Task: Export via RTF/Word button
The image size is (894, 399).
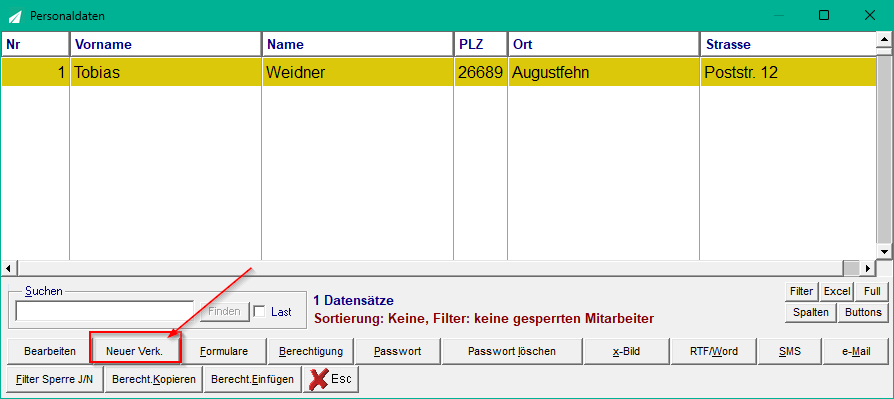Action: click(714, 351)
